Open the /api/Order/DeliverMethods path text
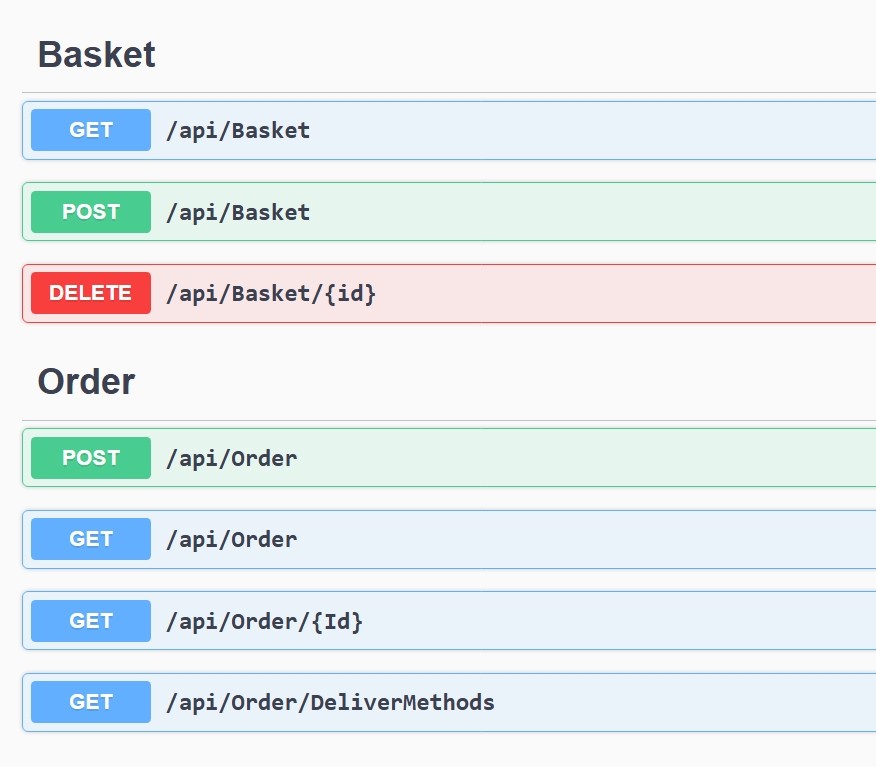Viewport: 876px width, 767px height. 330,702
